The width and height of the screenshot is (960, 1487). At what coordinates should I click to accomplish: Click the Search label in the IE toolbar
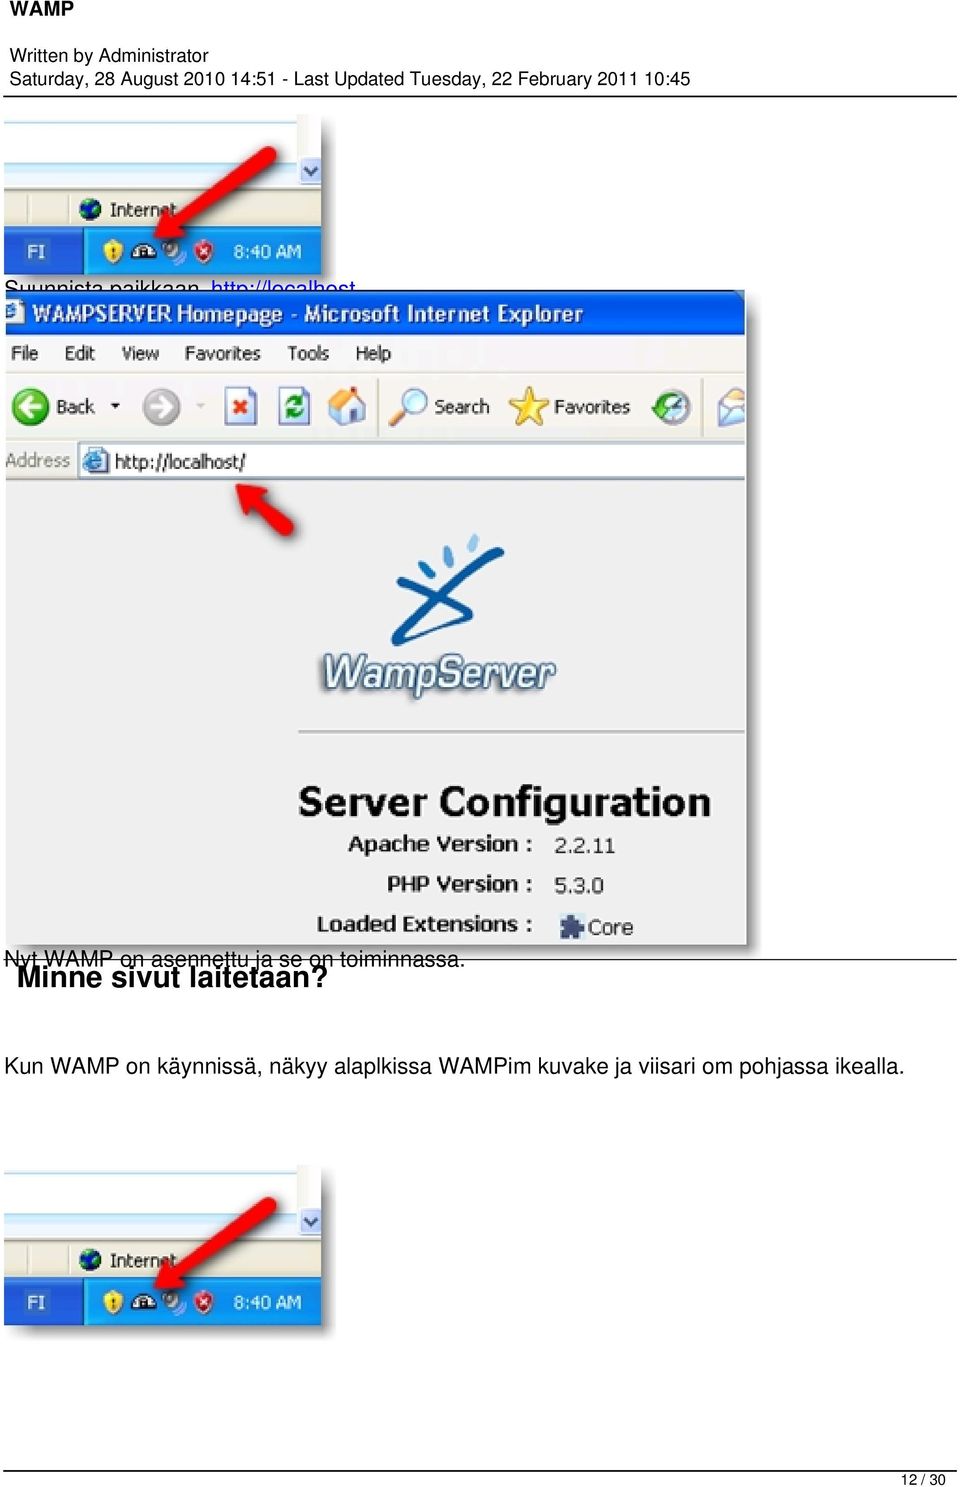[x=462, y=406]
